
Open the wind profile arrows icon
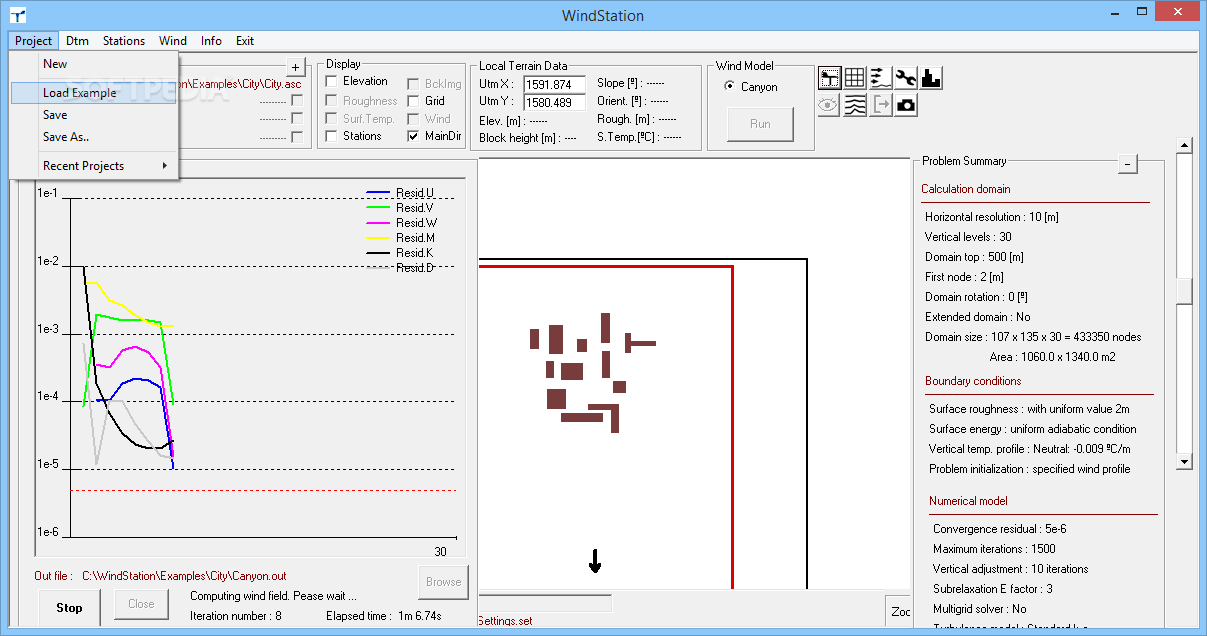(x=881, y=78)
